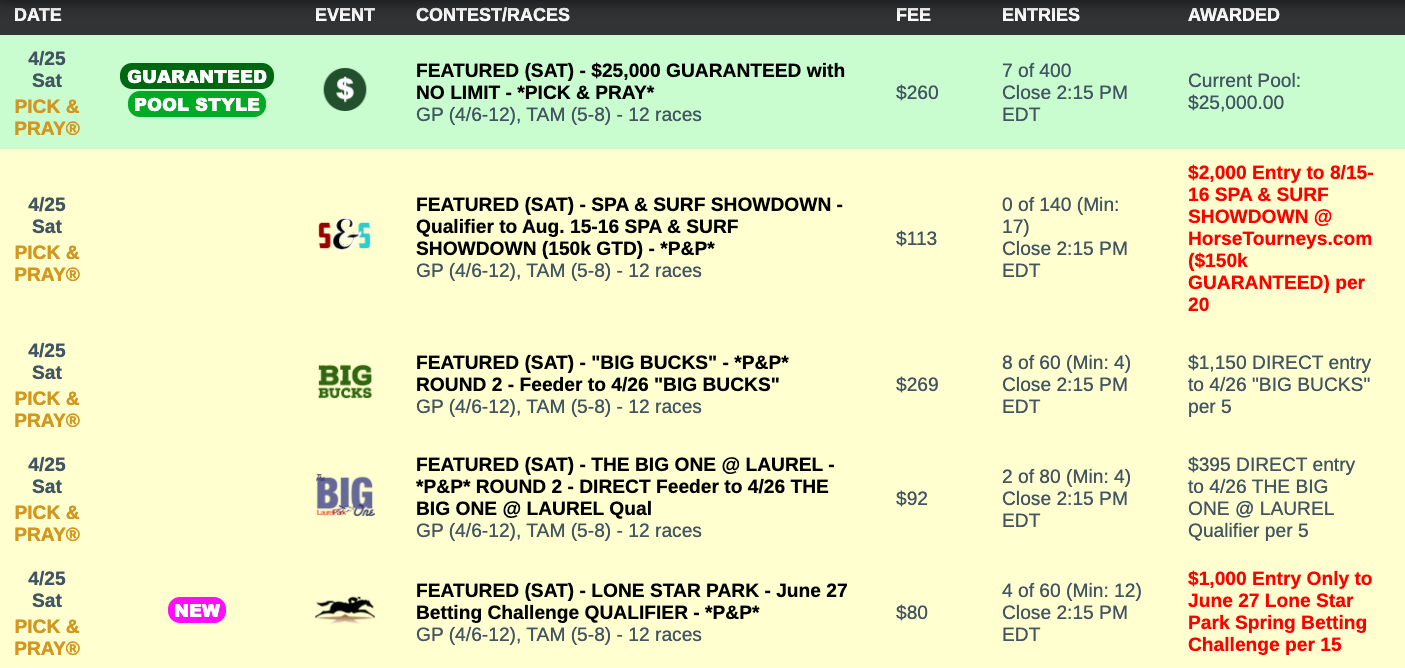Click the Lone Star racehorse icon

click(345, 610)
